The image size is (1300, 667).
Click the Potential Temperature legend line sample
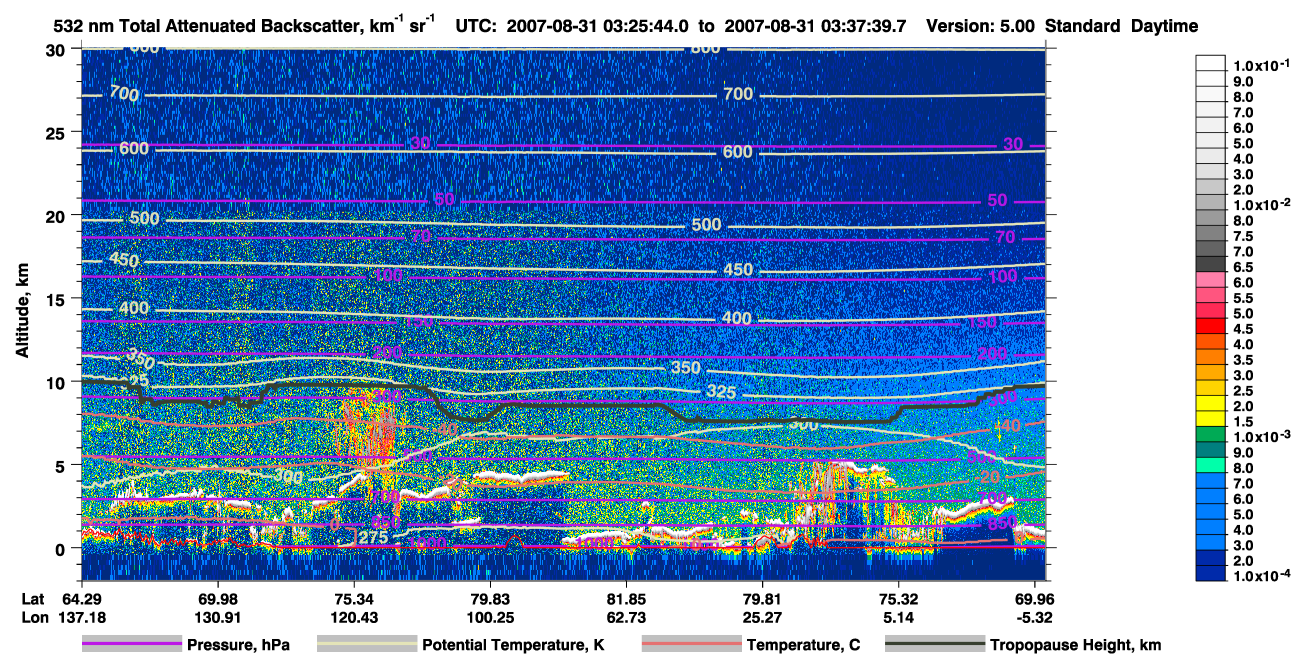point(367,645)
